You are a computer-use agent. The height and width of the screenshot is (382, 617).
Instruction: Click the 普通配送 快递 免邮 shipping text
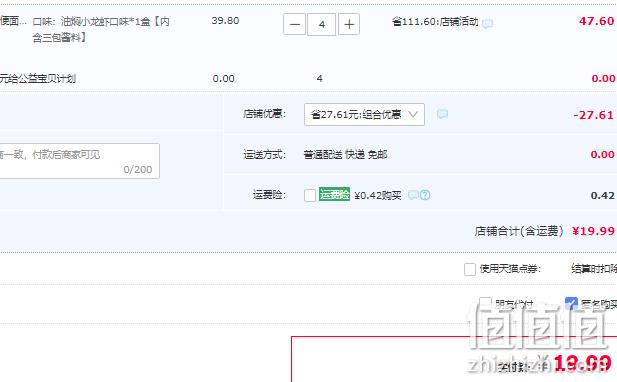click(x=345, y=155)
